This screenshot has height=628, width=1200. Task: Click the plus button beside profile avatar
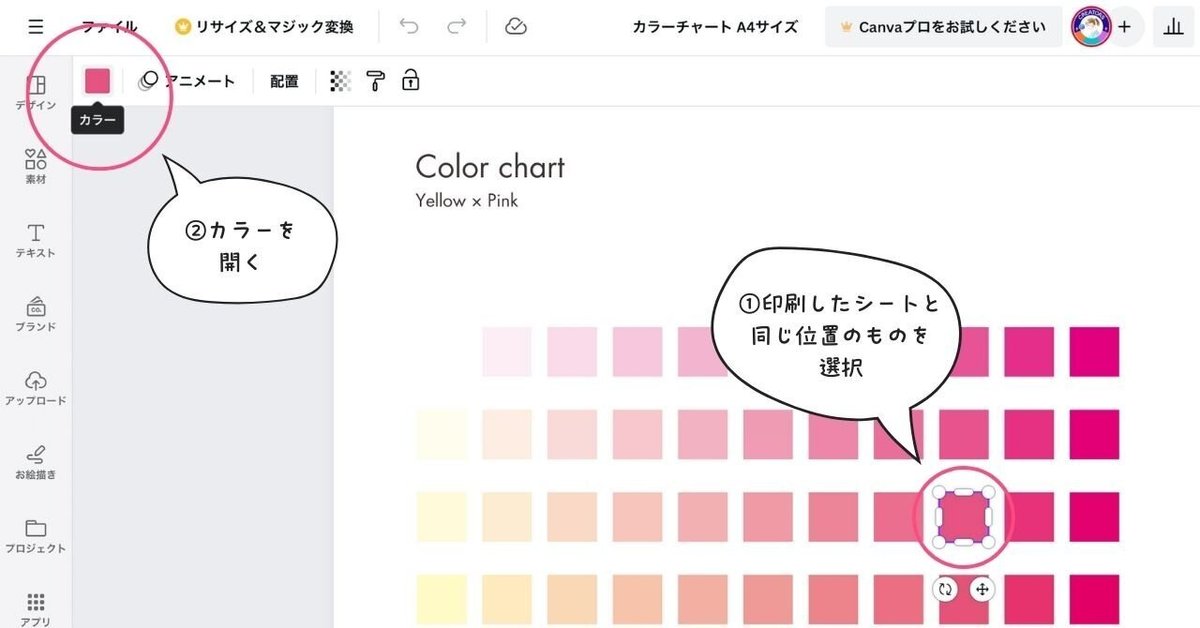tap(1124, 27)
